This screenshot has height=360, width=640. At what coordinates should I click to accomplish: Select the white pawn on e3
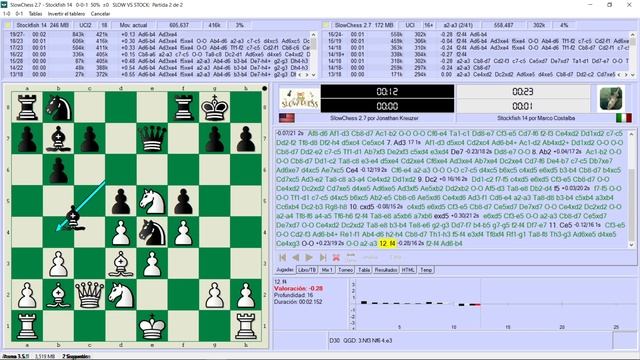(x=152, y=264)
